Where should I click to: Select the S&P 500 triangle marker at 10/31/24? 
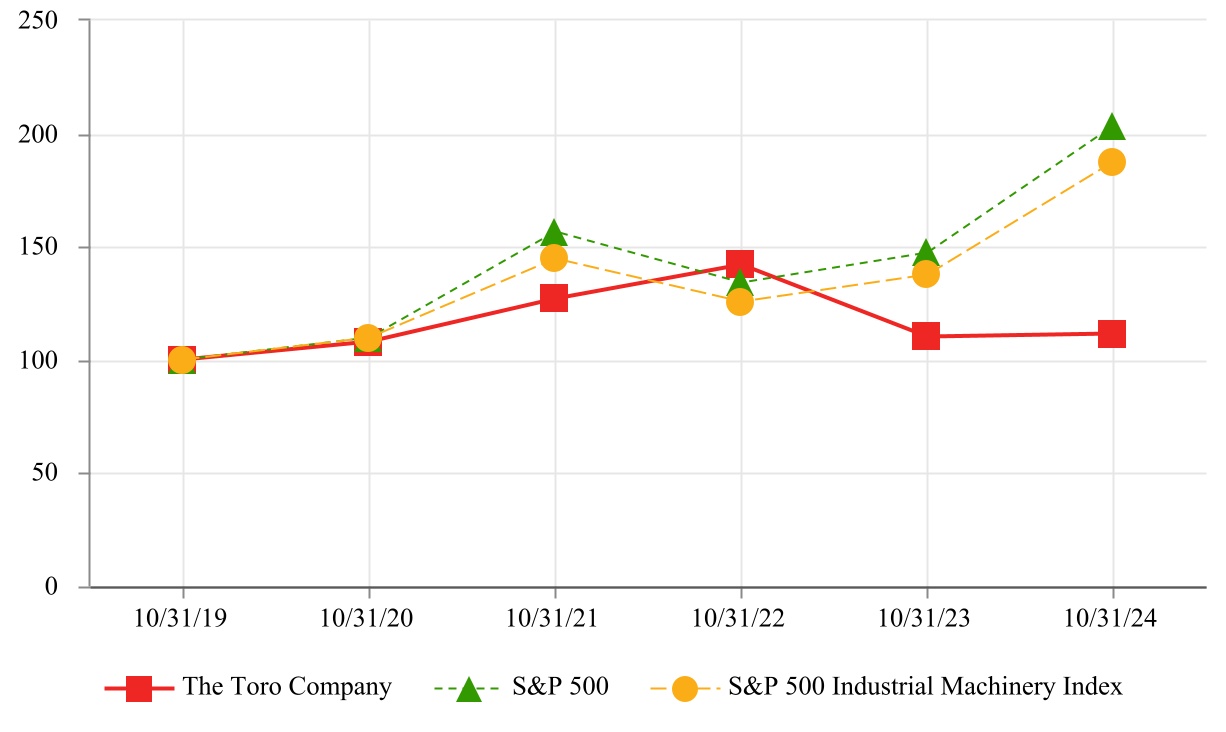[x=1112, y=128]
